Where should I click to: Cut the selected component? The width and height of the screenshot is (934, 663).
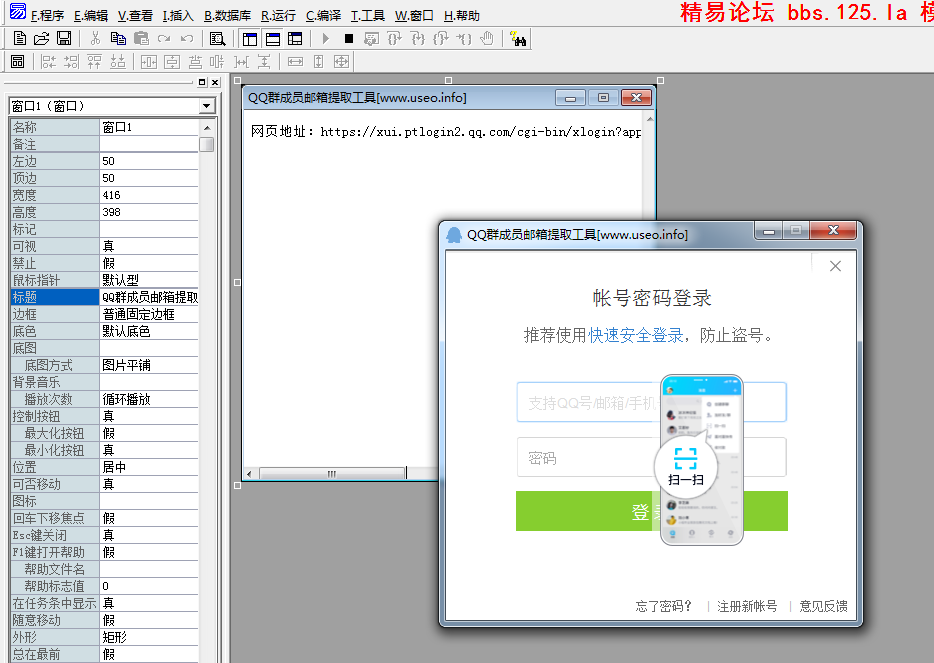point(95,39)
